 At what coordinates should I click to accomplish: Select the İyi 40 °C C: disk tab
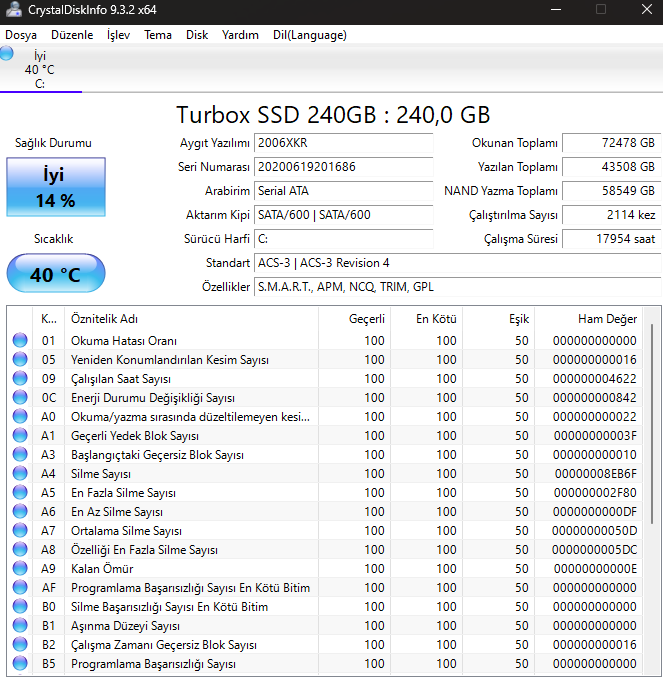click(x=40, y=70)
